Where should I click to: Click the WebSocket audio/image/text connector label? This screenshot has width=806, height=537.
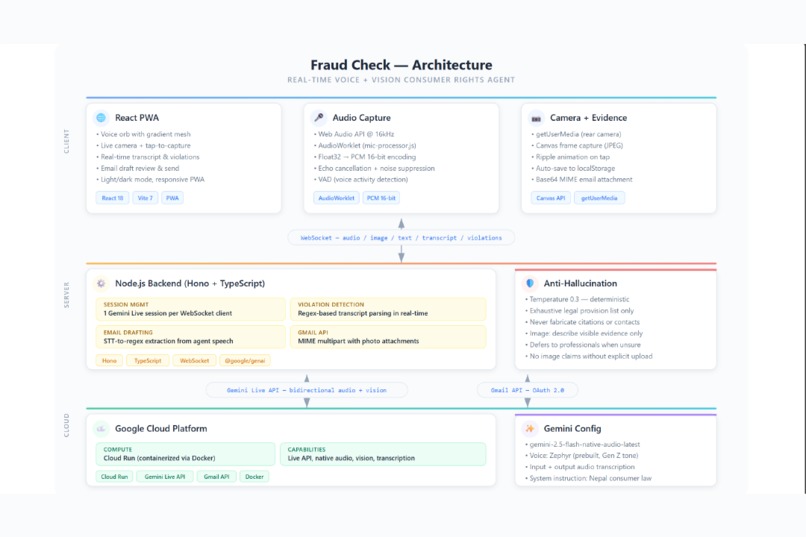[401, 238]
